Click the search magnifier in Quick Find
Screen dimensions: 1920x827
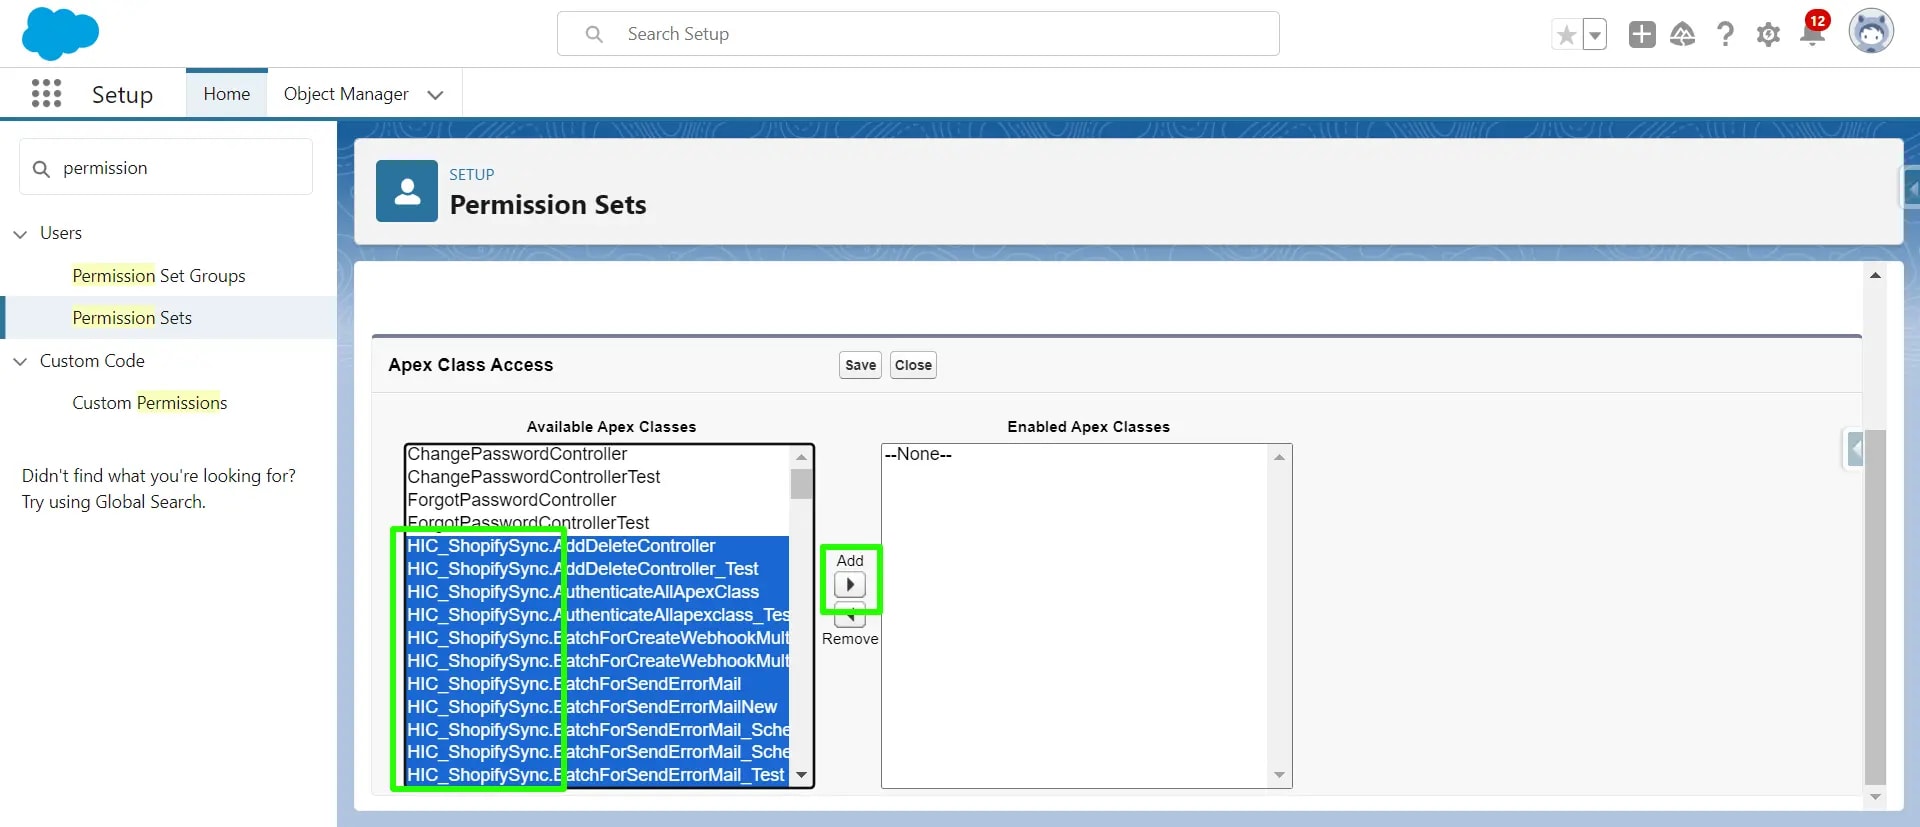click(x=41, y=168)
